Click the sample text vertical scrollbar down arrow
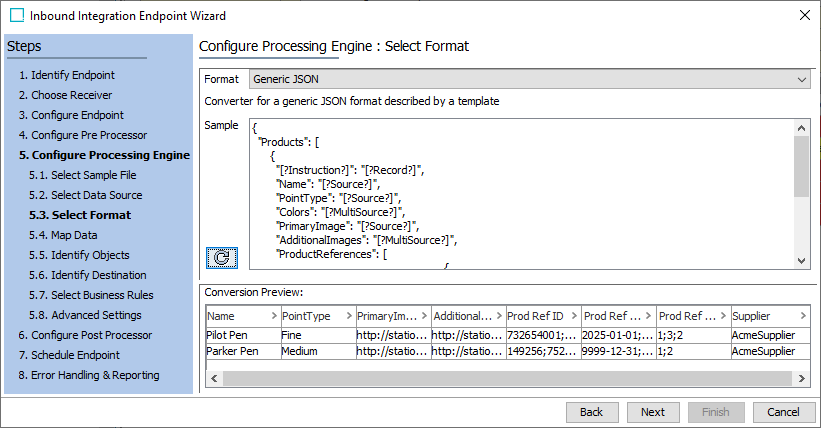The image size is (821, 428). click(802, 261)
